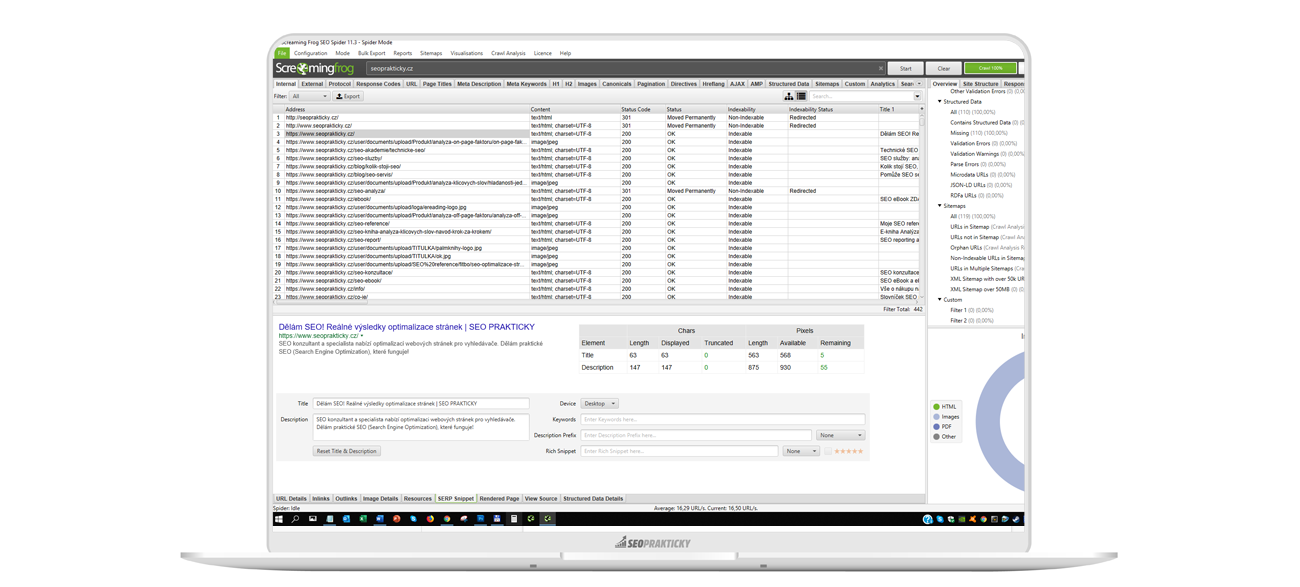Collapse the Structured Data tree section
The image size is (1300, 587).
(x=939, y=102)
